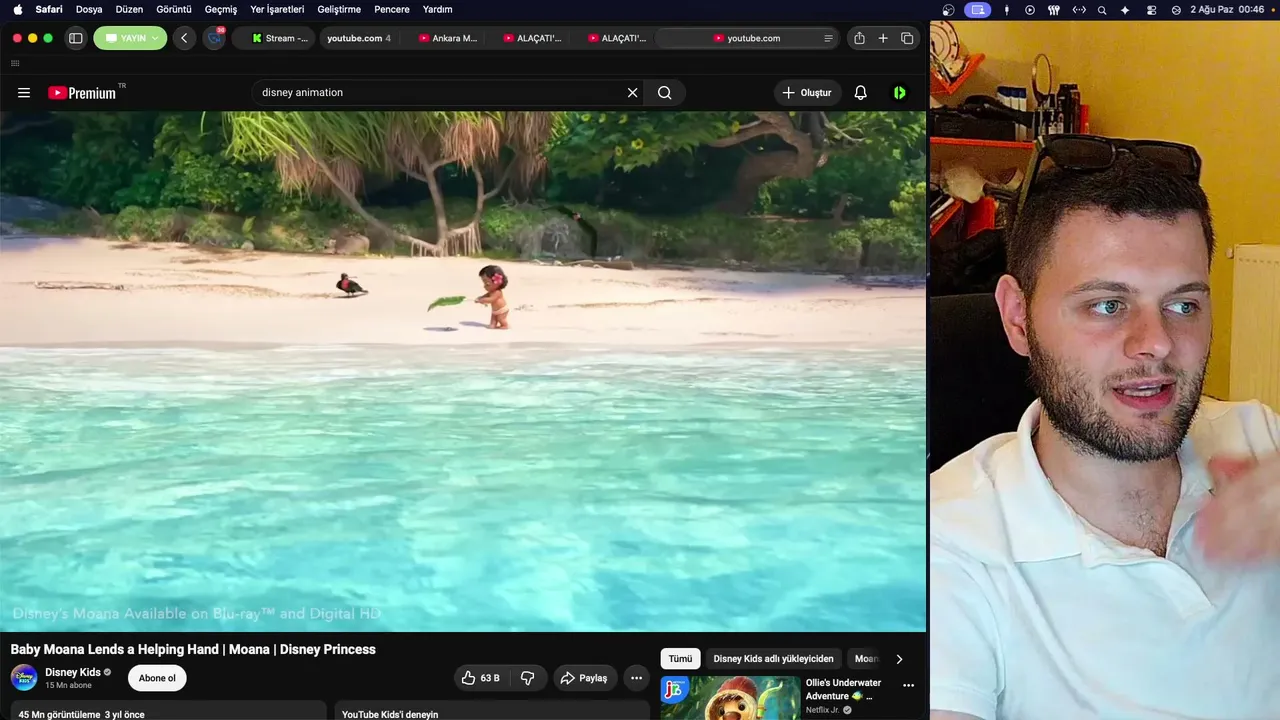Click the date and time in menu bar
1280x720 pixels.
1228,10
